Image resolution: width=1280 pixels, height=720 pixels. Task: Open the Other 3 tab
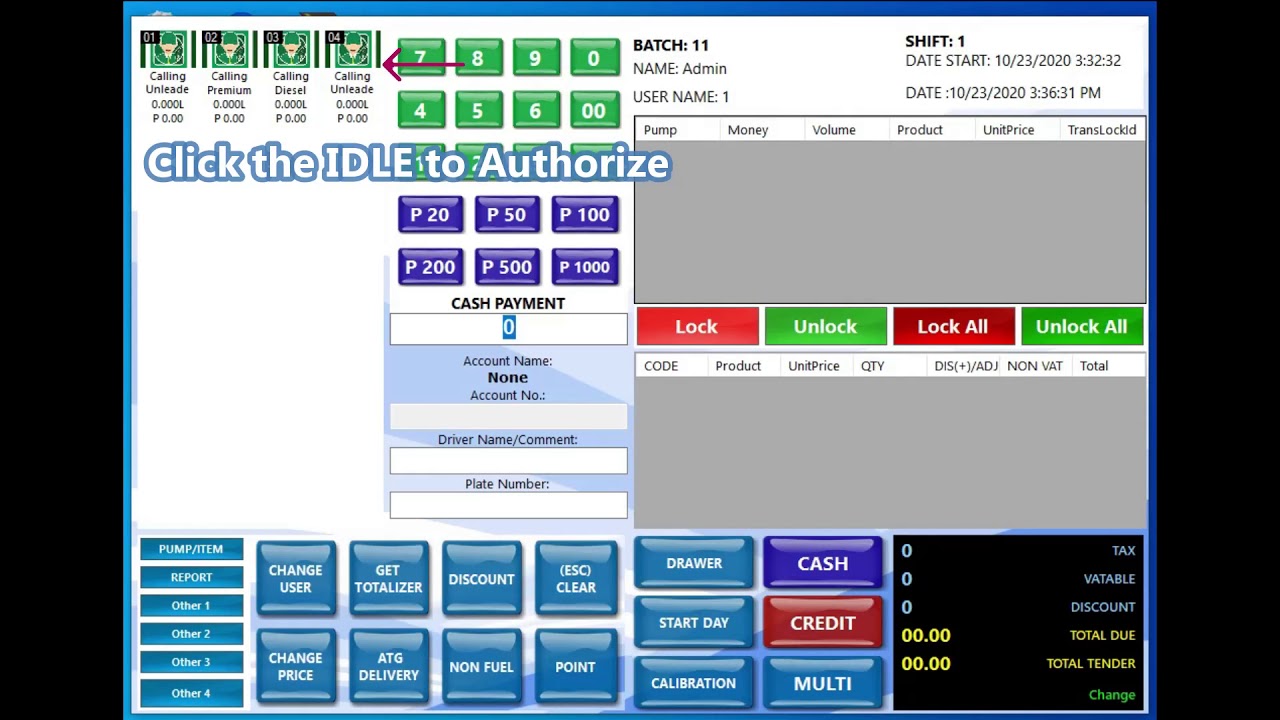[x=191, y=661]
